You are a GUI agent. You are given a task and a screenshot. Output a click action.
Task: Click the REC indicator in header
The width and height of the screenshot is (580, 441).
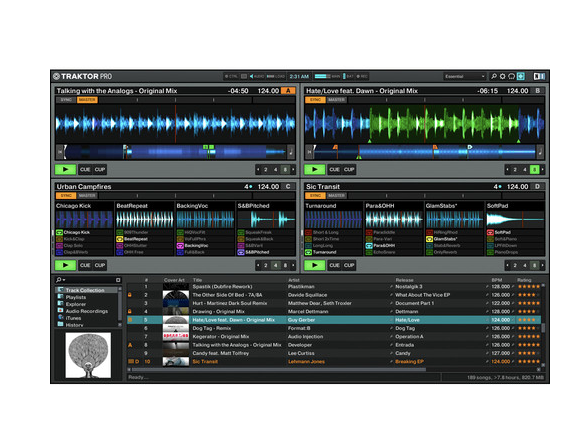pos(362,77)
